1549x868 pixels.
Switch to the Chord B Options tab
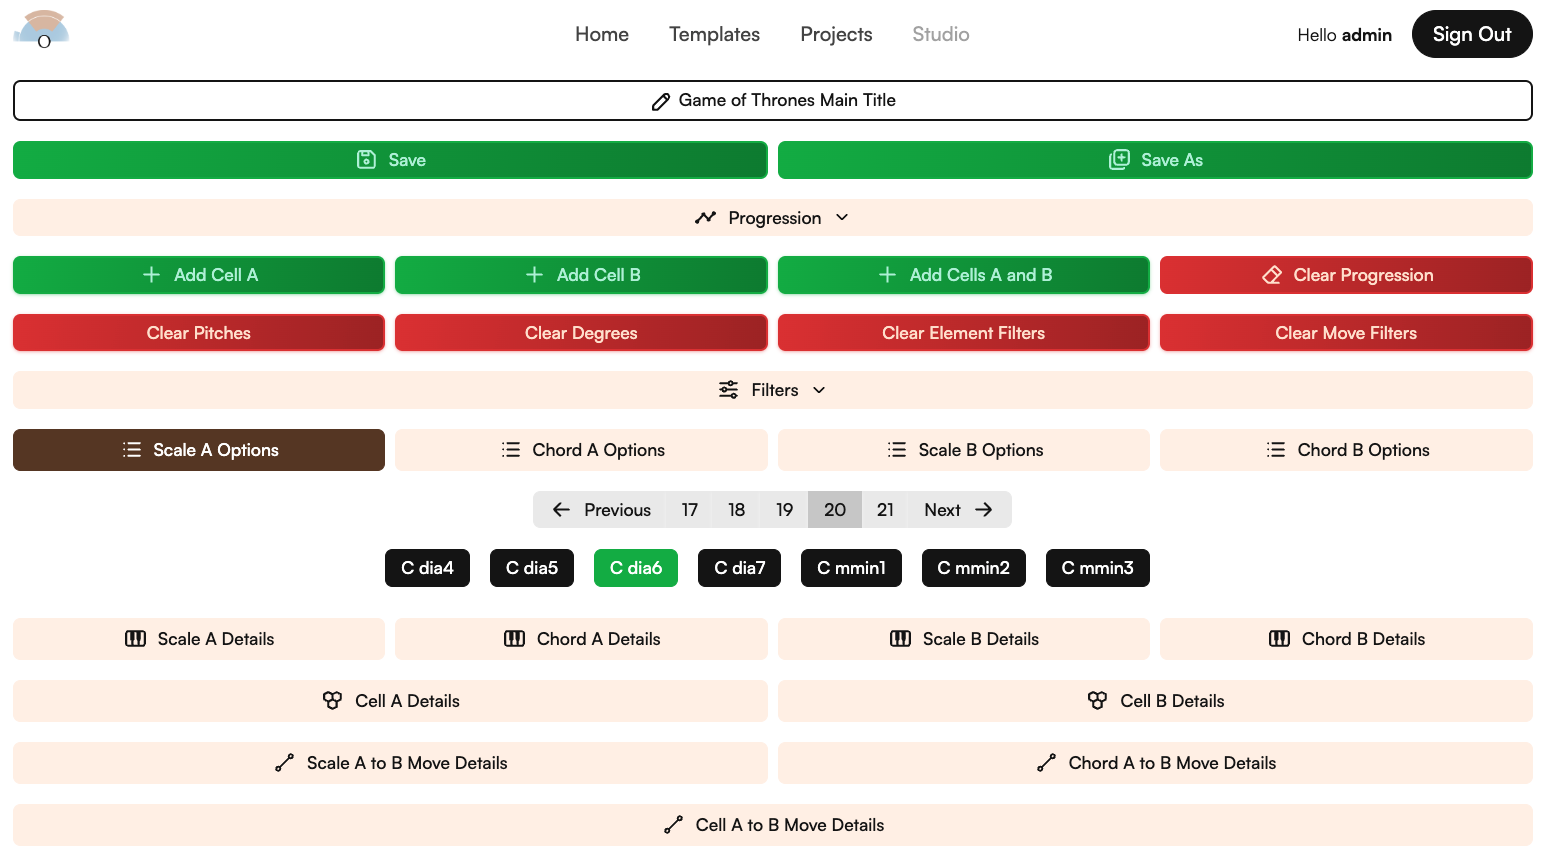[x=1345, y=450]
